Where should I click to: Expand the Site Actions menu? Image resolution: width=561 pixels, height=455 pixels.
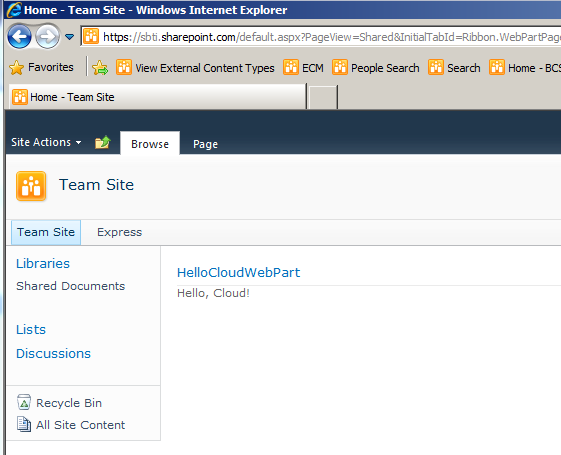46,142
